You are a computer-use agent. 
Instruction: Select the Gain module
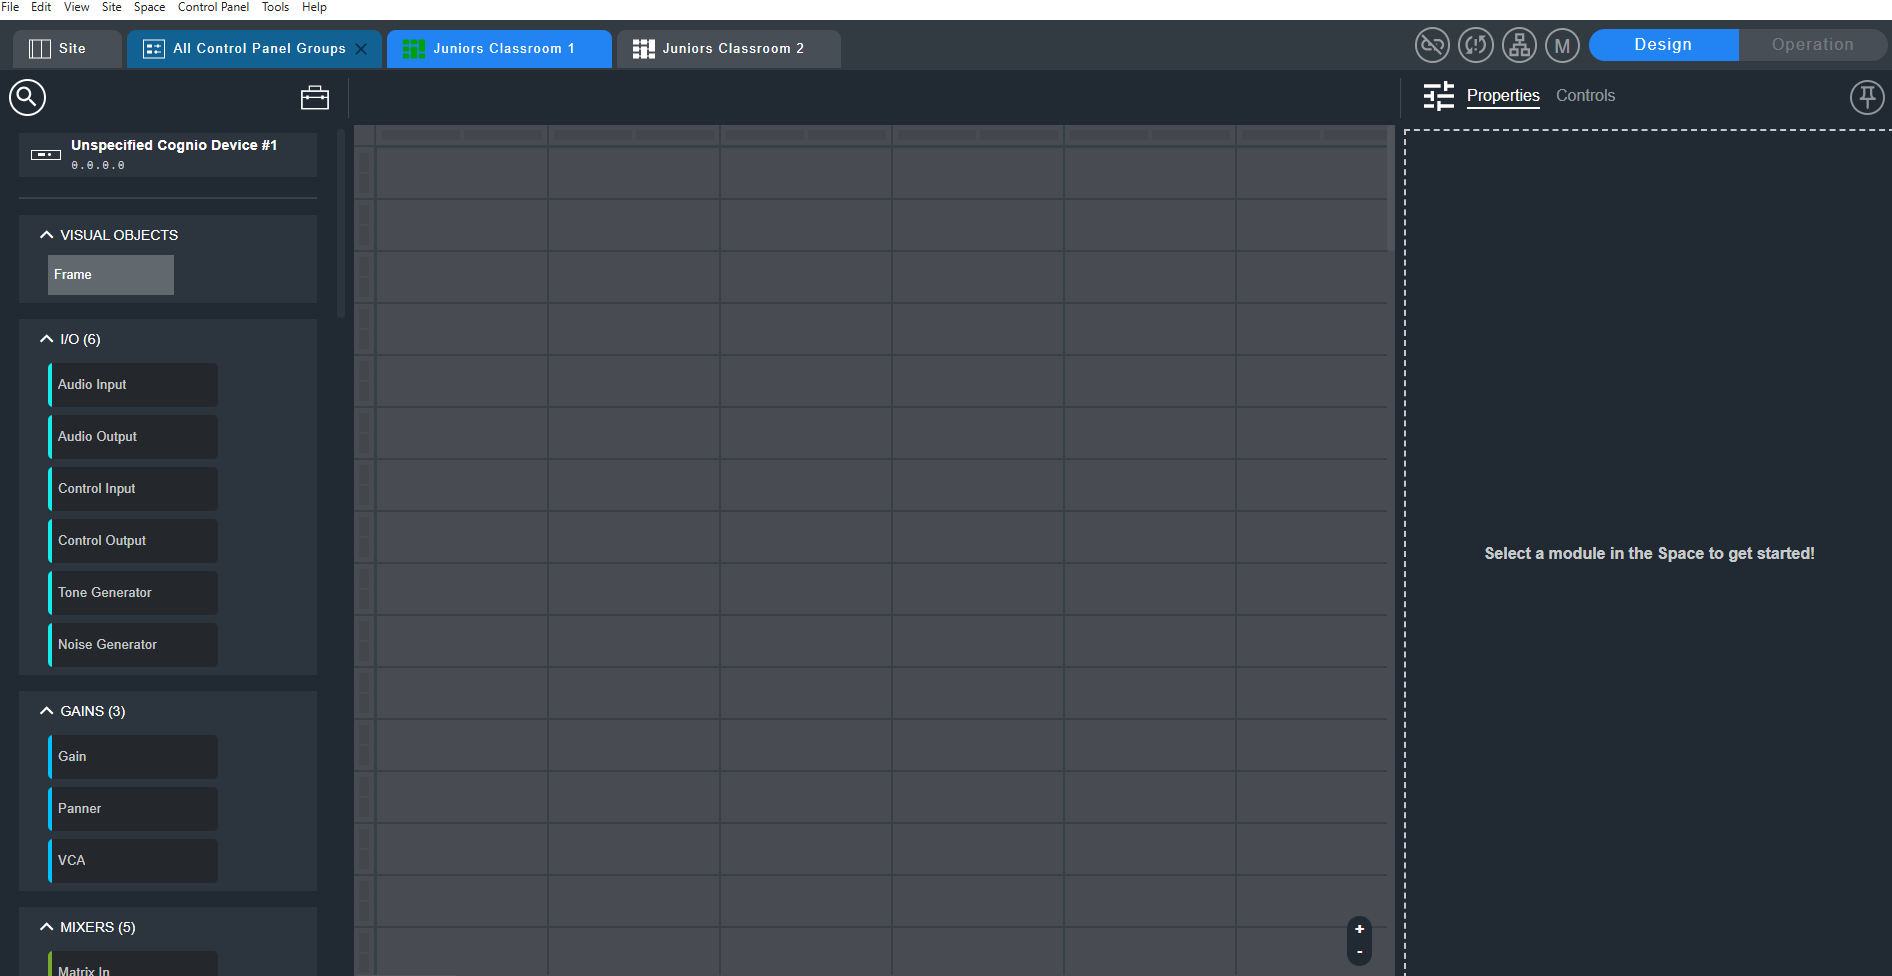coord(133,757)
